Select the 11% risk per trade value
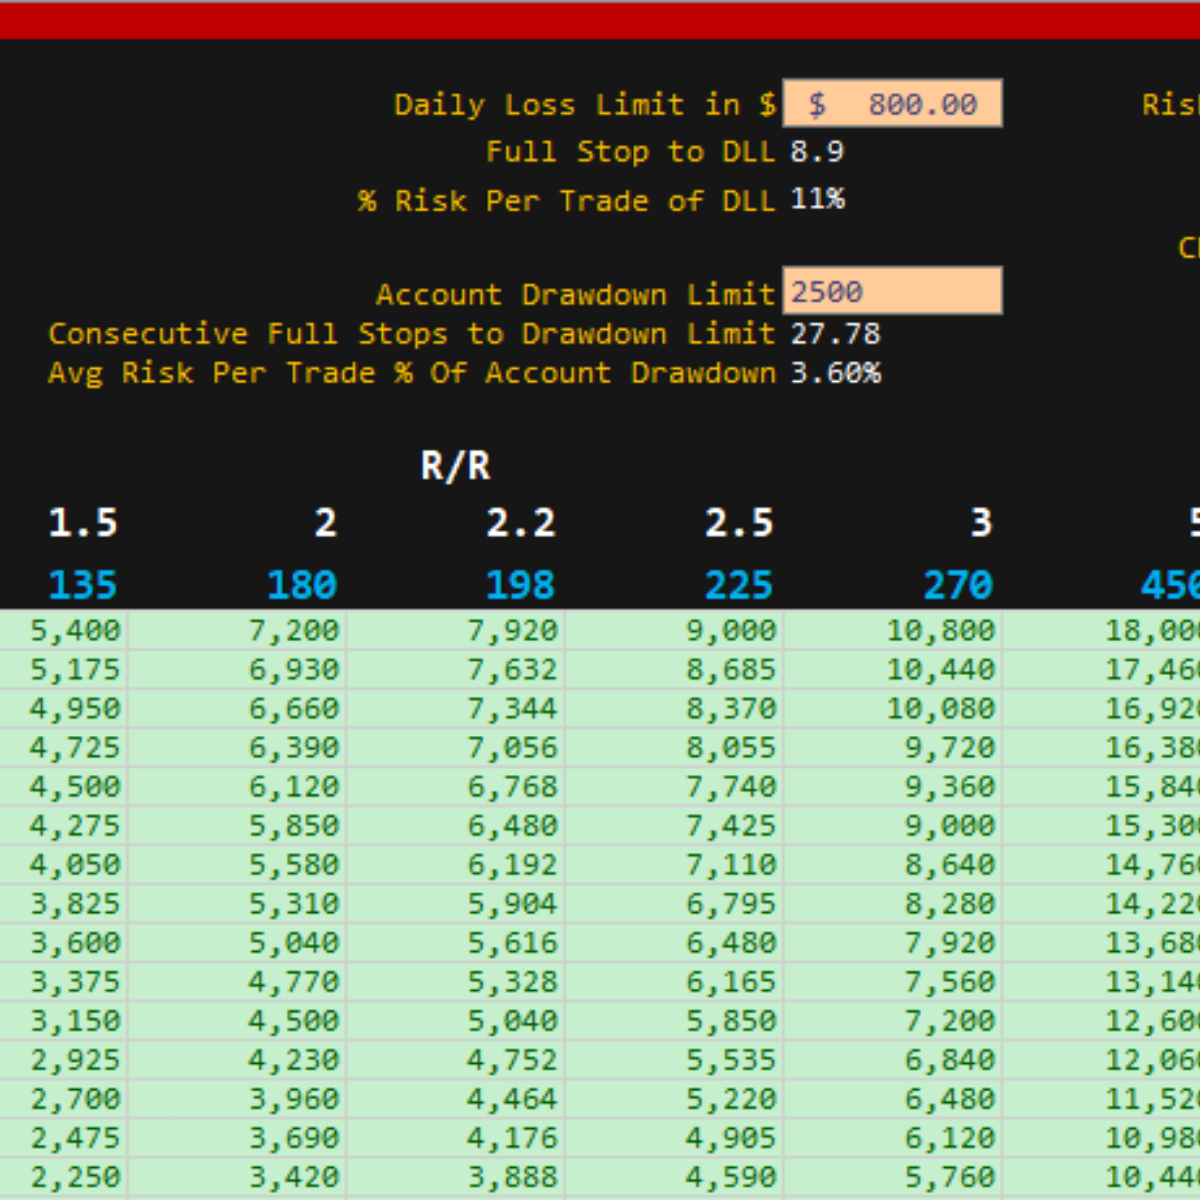This screenshot has height=1200, width=1200. (x=817, y=199)
